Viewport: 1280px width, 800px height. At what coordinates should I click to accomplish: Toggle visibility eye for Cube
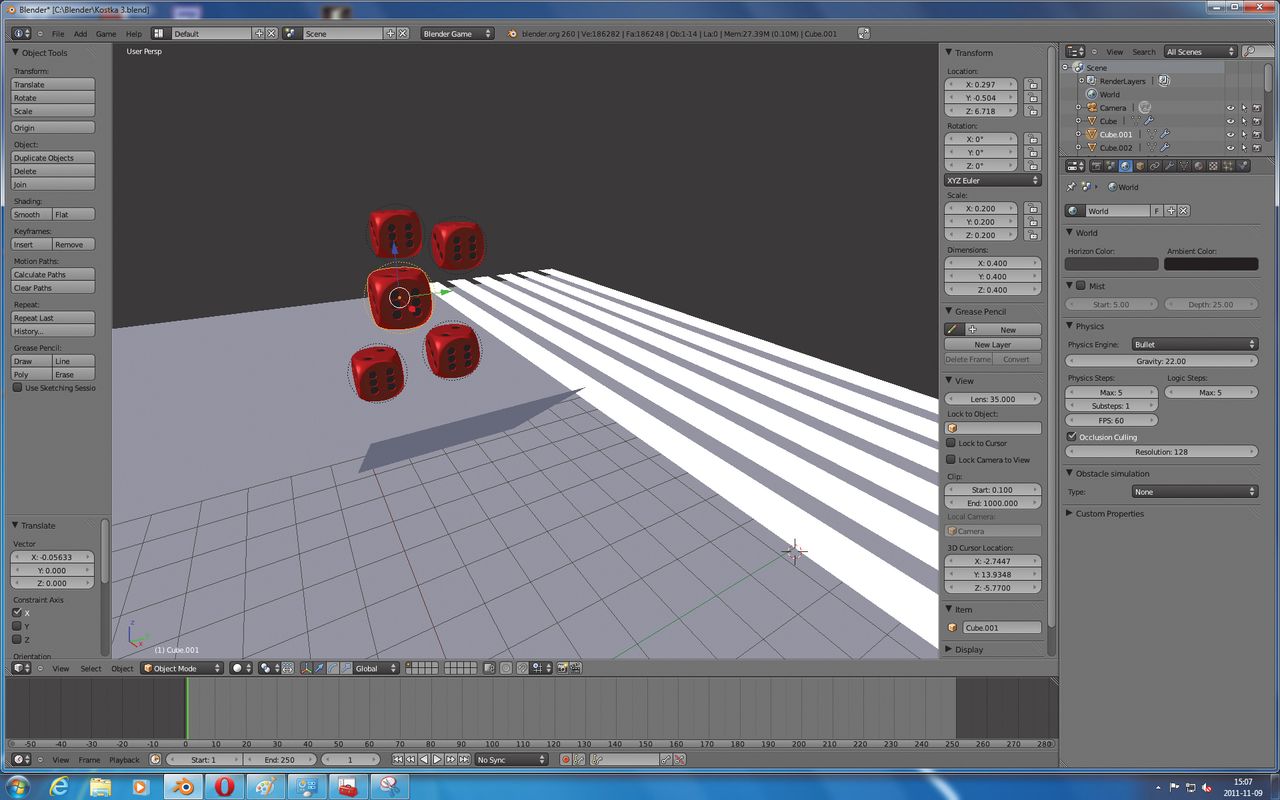[1230, 121]
